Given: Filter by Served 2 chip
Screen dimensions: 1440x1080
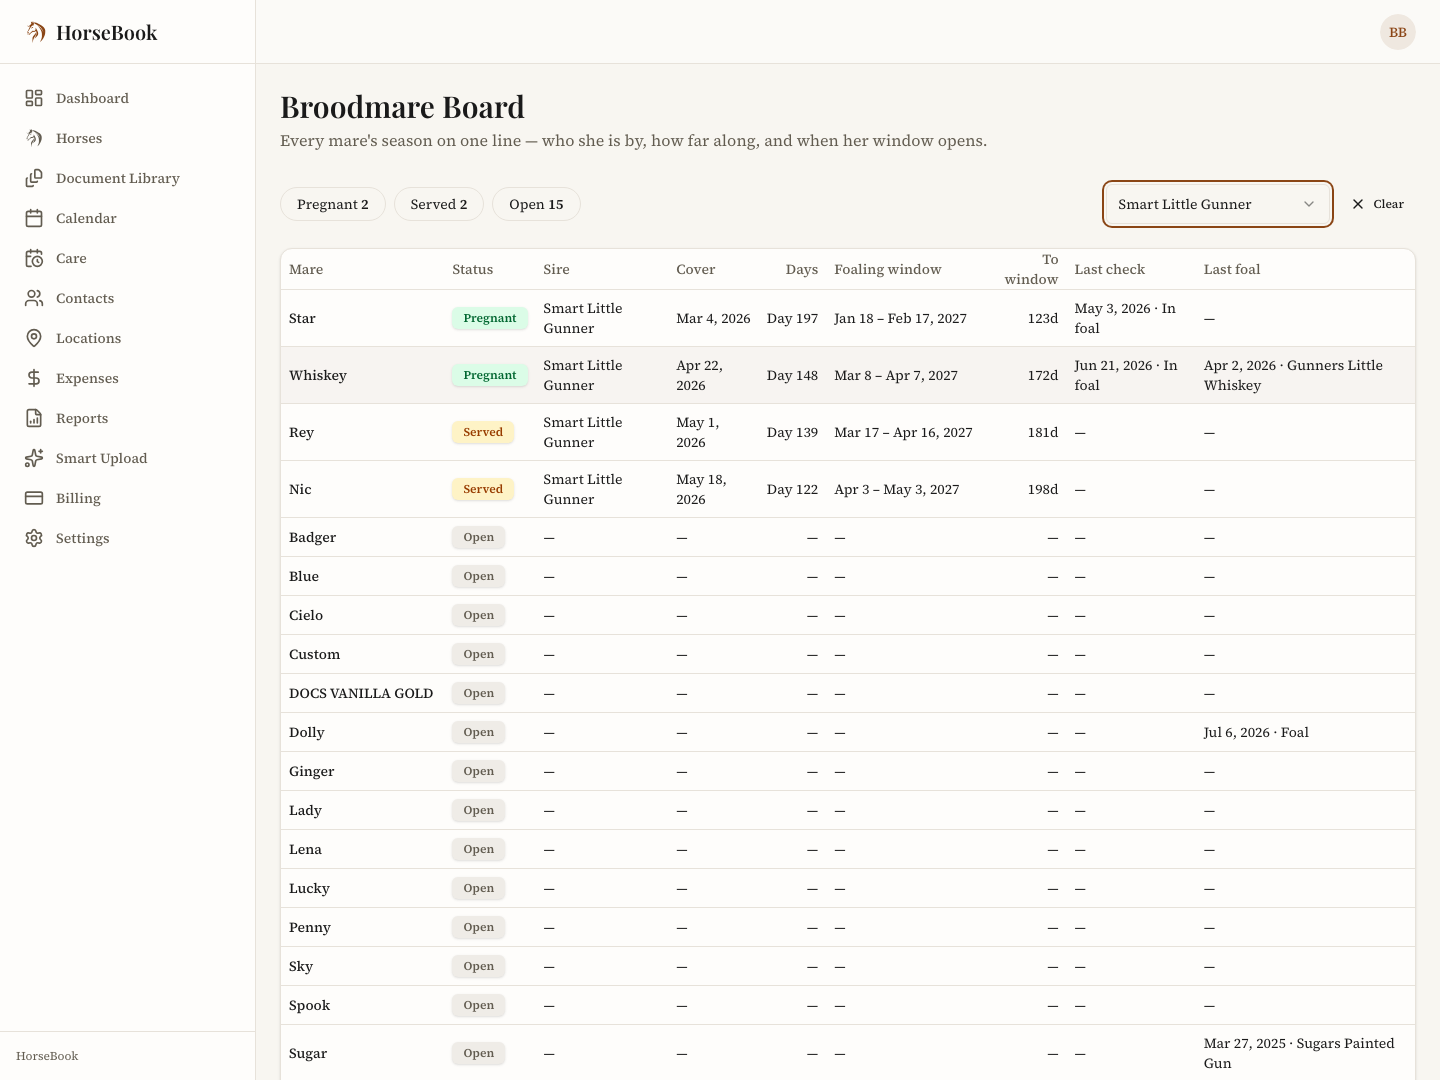Looking at the screenshot, I should pyautogui.click(x=439, y=204).
